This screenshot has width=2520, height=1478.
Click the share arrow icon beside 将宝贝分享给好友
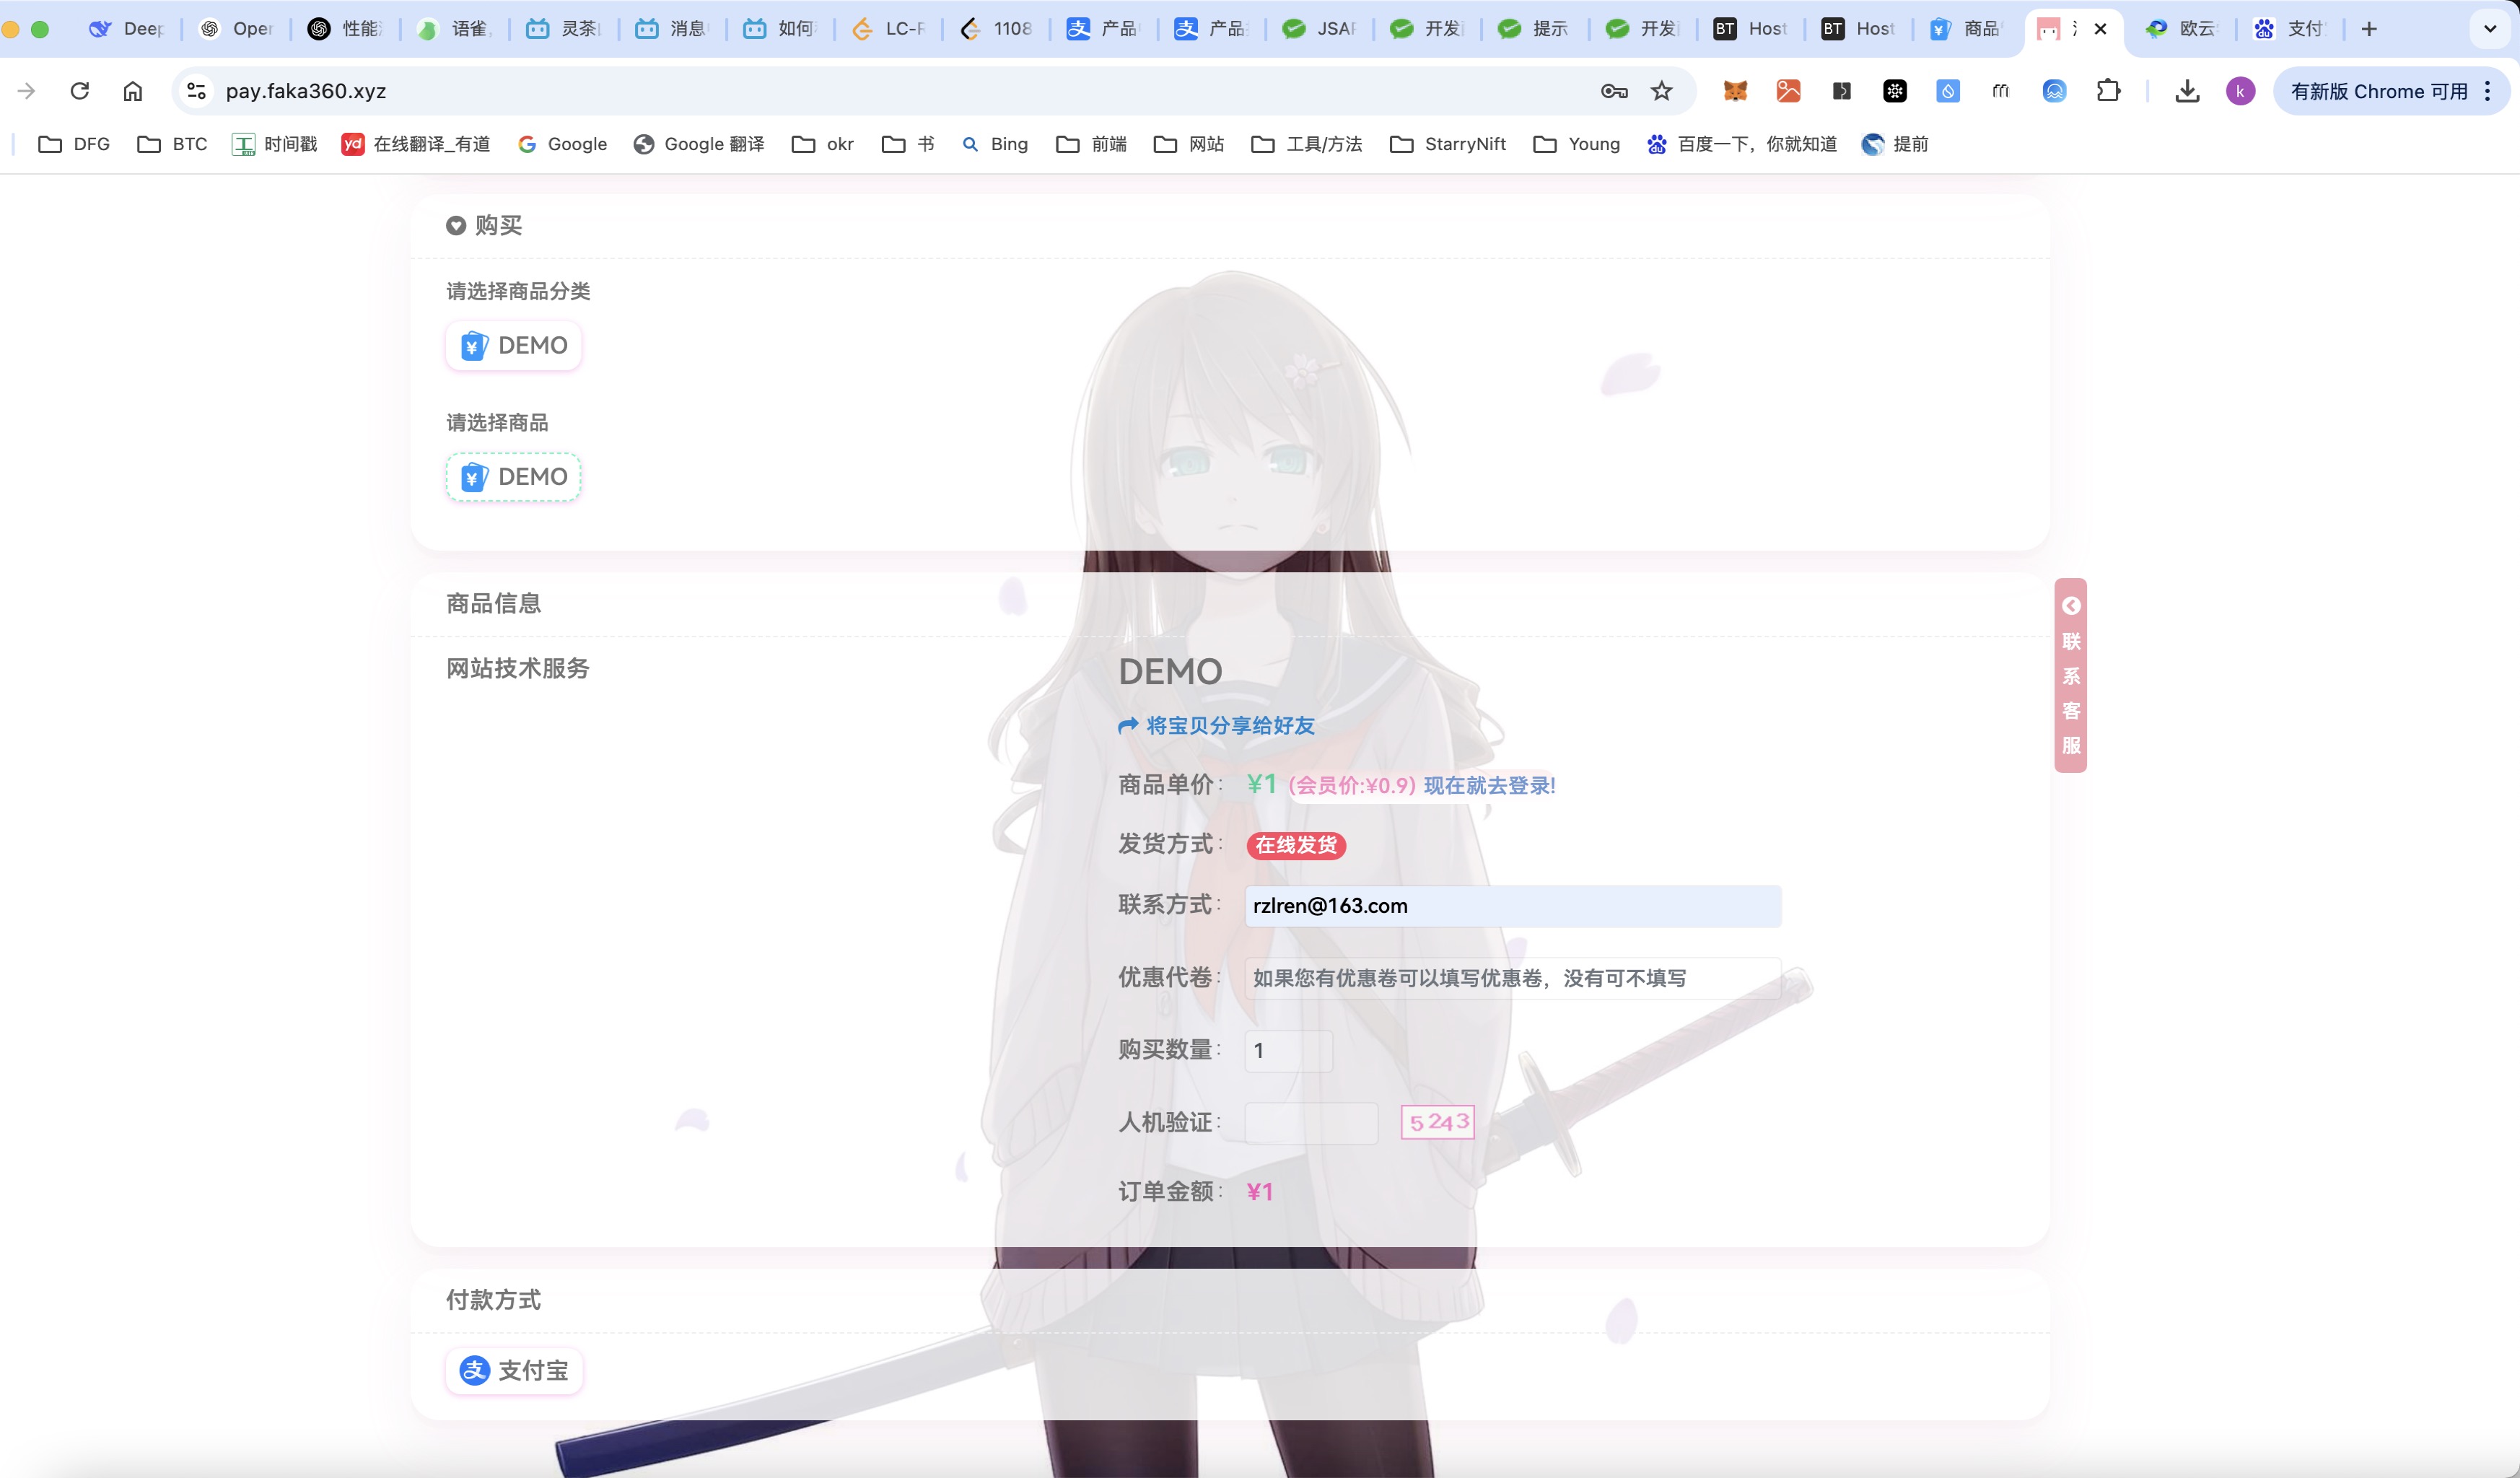[1128, 726]
